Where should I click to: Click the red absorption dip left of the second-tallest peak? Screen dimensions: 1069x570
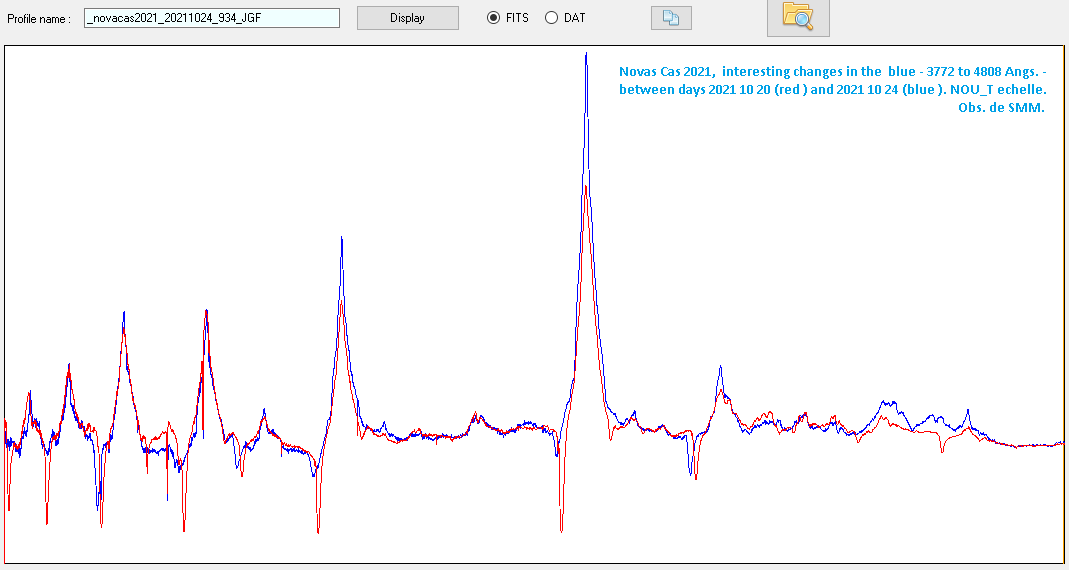tap(318, 530)
